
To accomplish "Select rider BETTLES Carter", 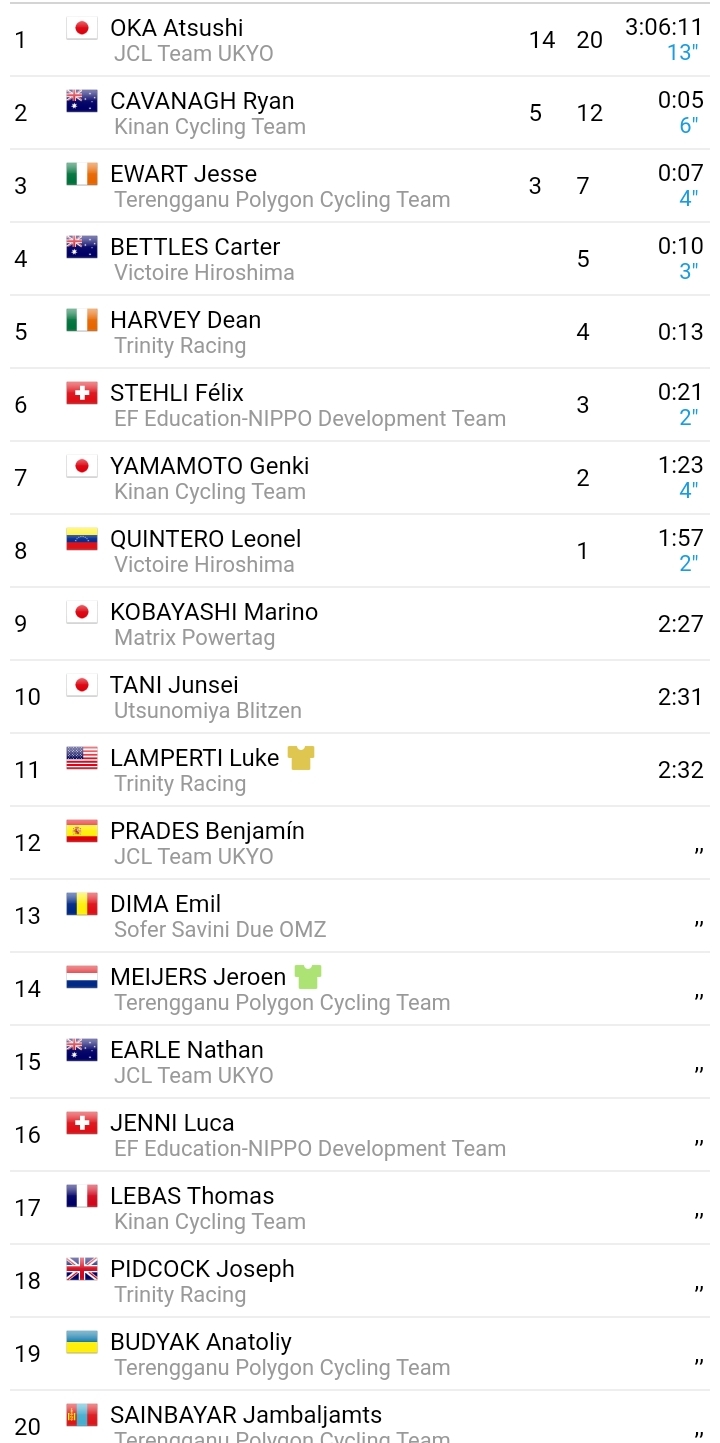I will coord(195,247).
